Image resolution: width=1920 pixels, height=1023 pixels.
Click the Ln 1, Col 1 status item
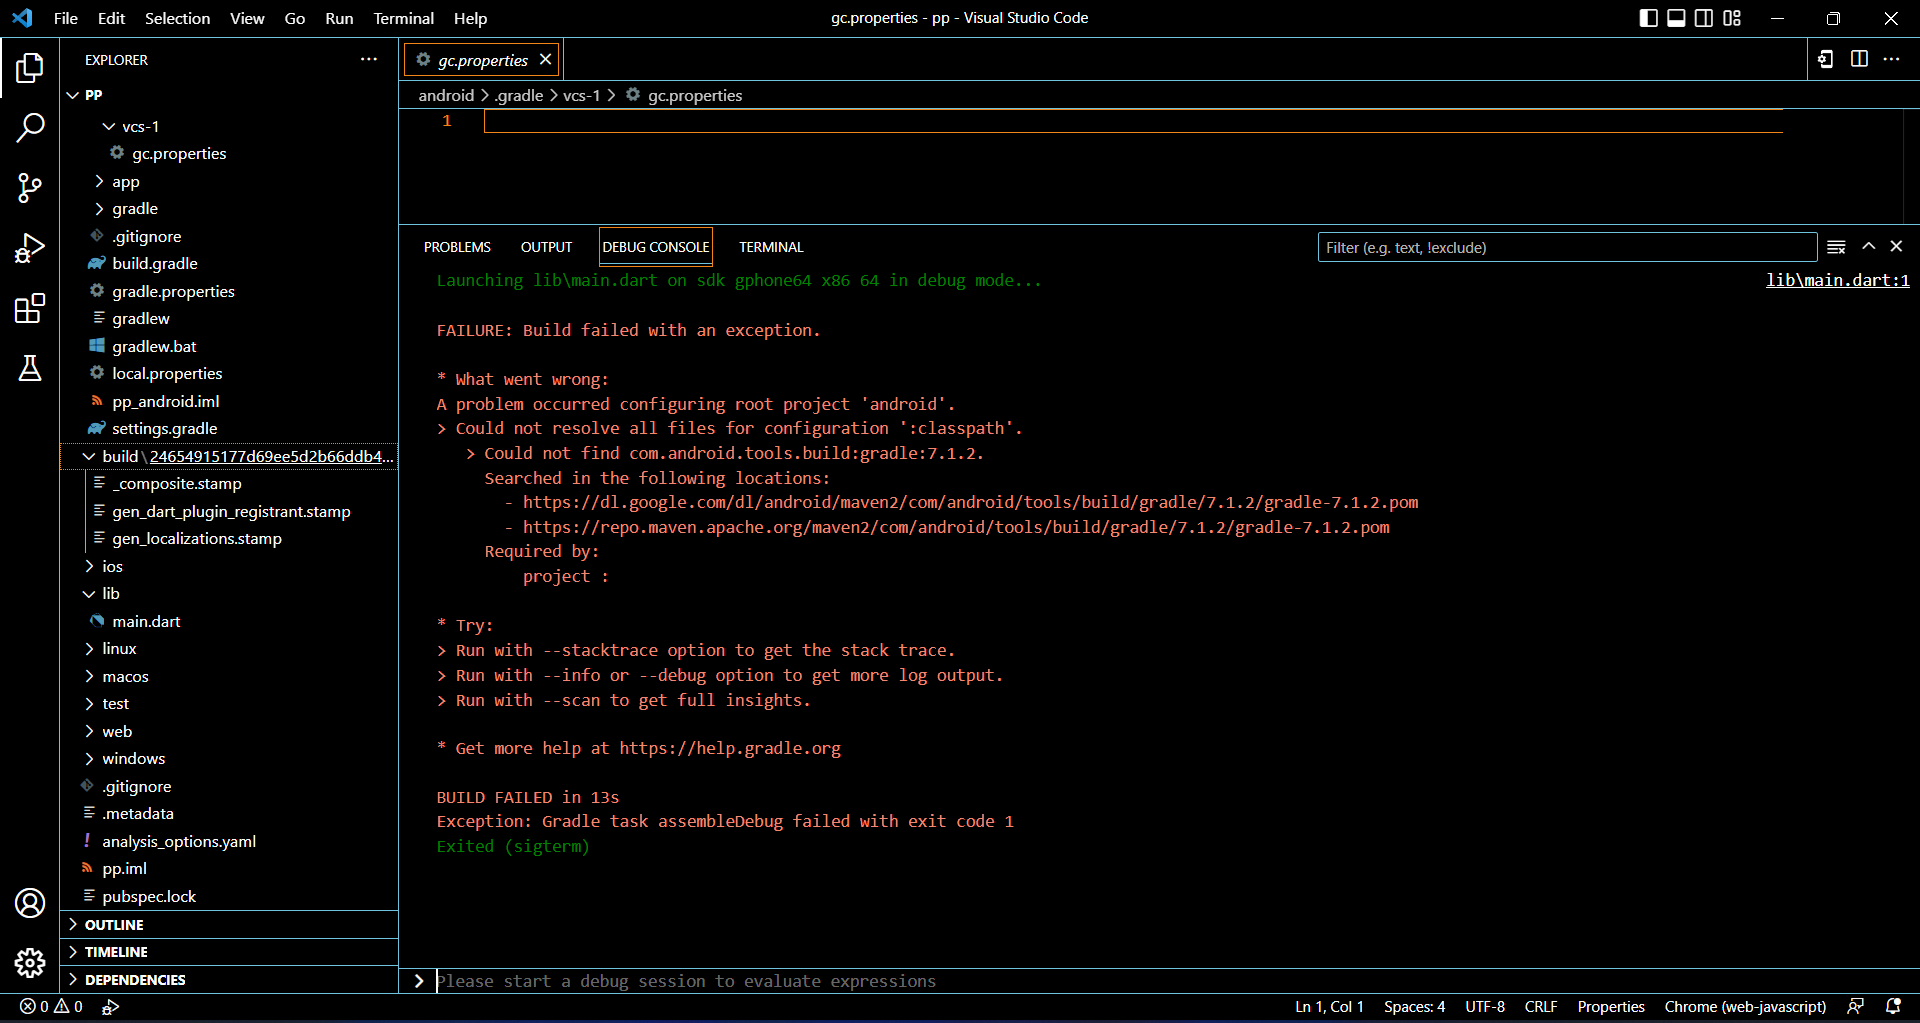pyautogui.click(x=1329, y=1007)
